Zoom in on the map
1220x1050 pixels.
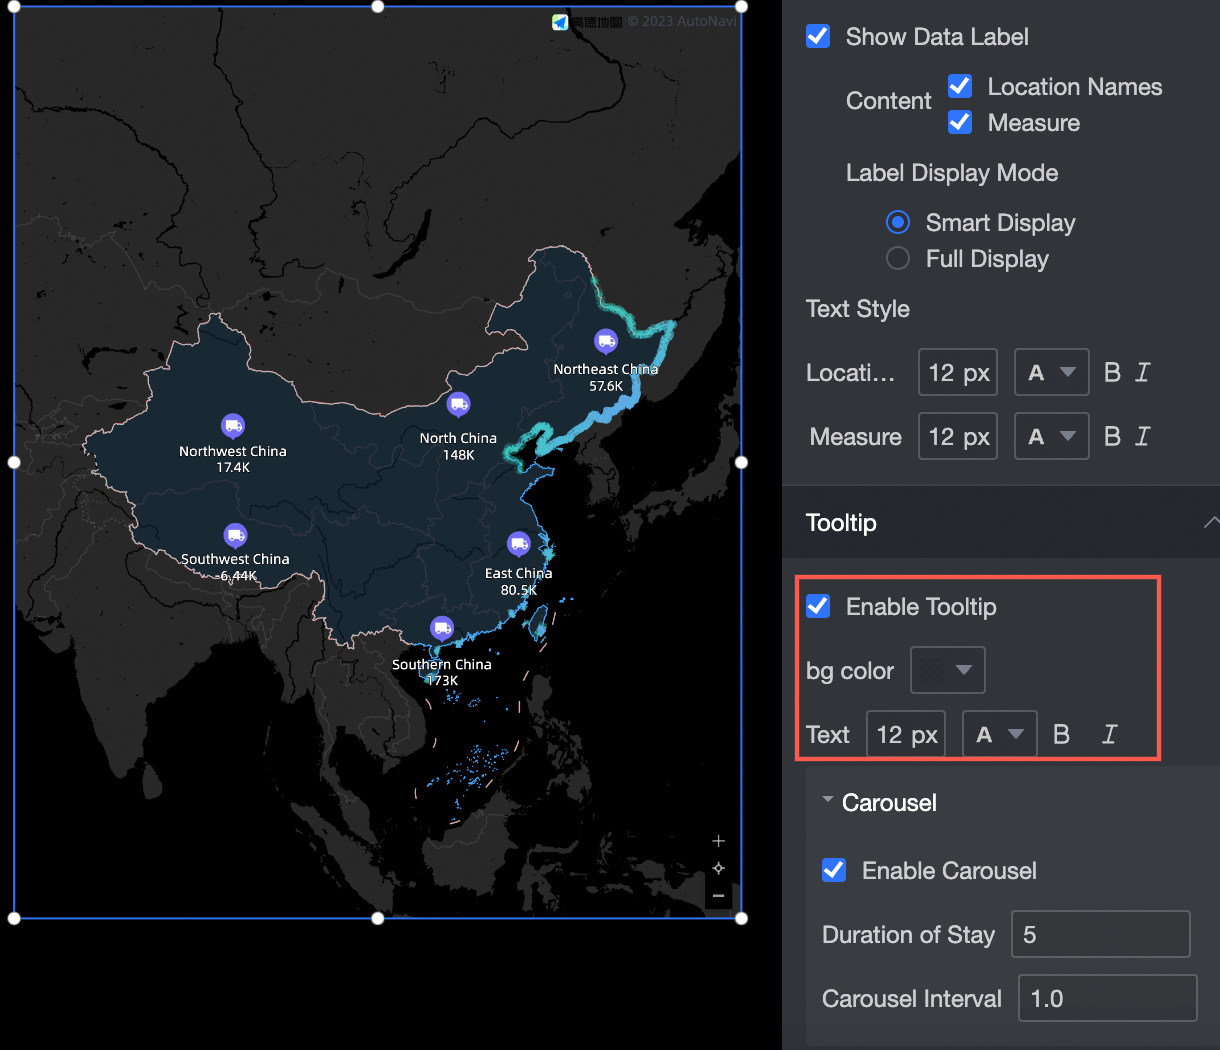tap(718, 841)
